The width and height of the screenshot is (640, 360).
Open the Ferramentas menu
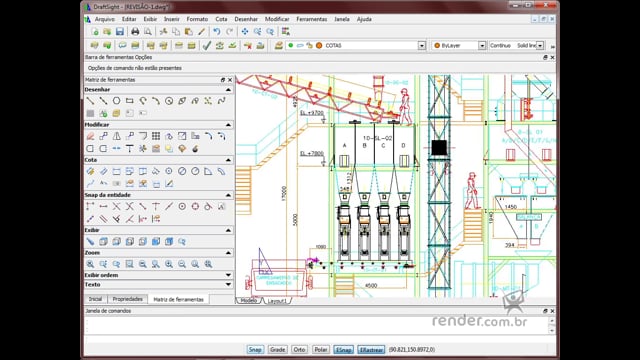311,19
